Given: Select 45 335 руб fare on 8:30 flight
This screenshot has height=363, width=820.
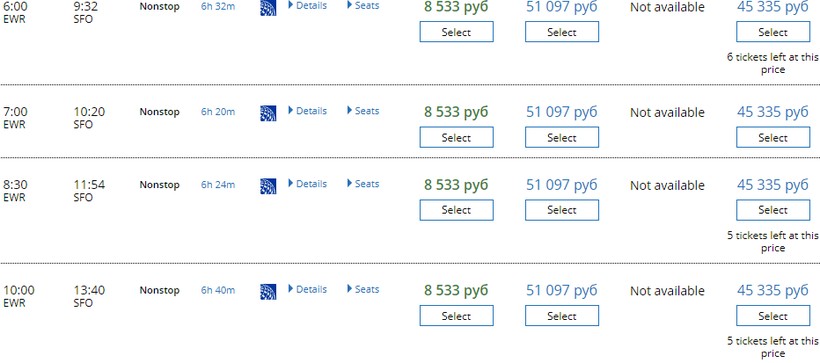Looking at the screenshot, I should [773, 210].
